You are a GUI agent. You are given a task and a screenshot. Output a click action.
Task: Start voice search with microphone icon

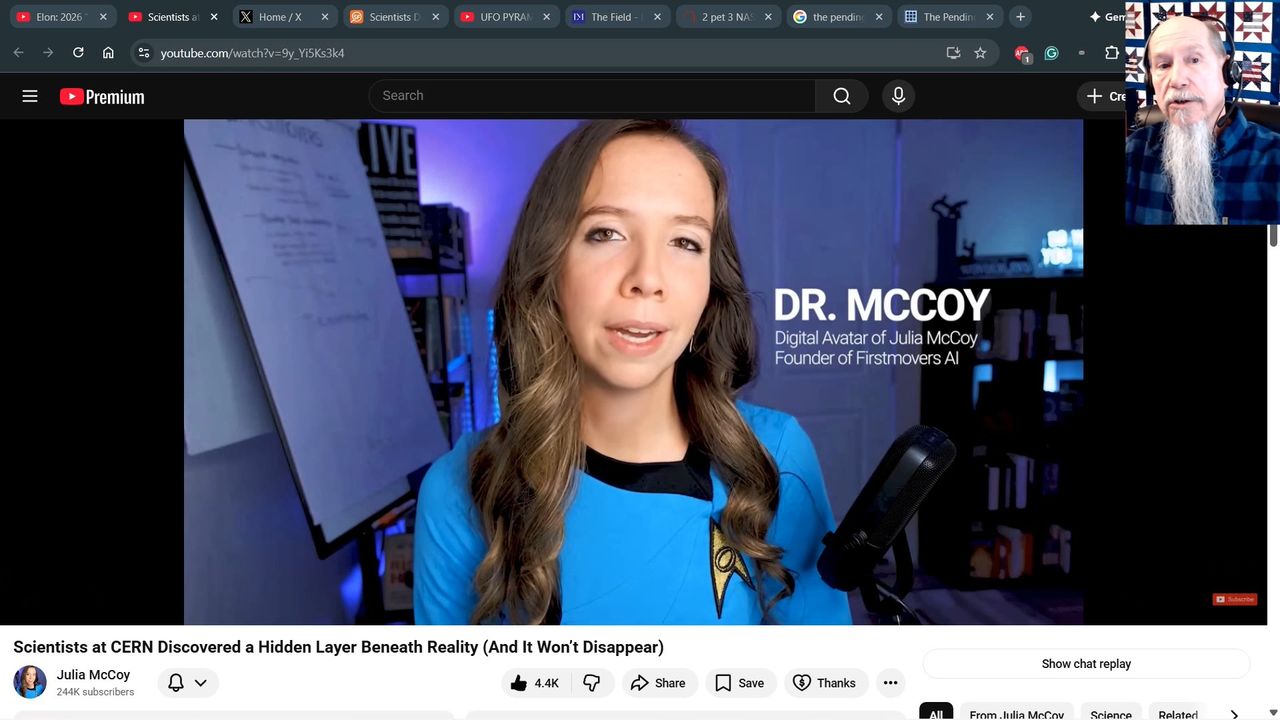[898, 96]
